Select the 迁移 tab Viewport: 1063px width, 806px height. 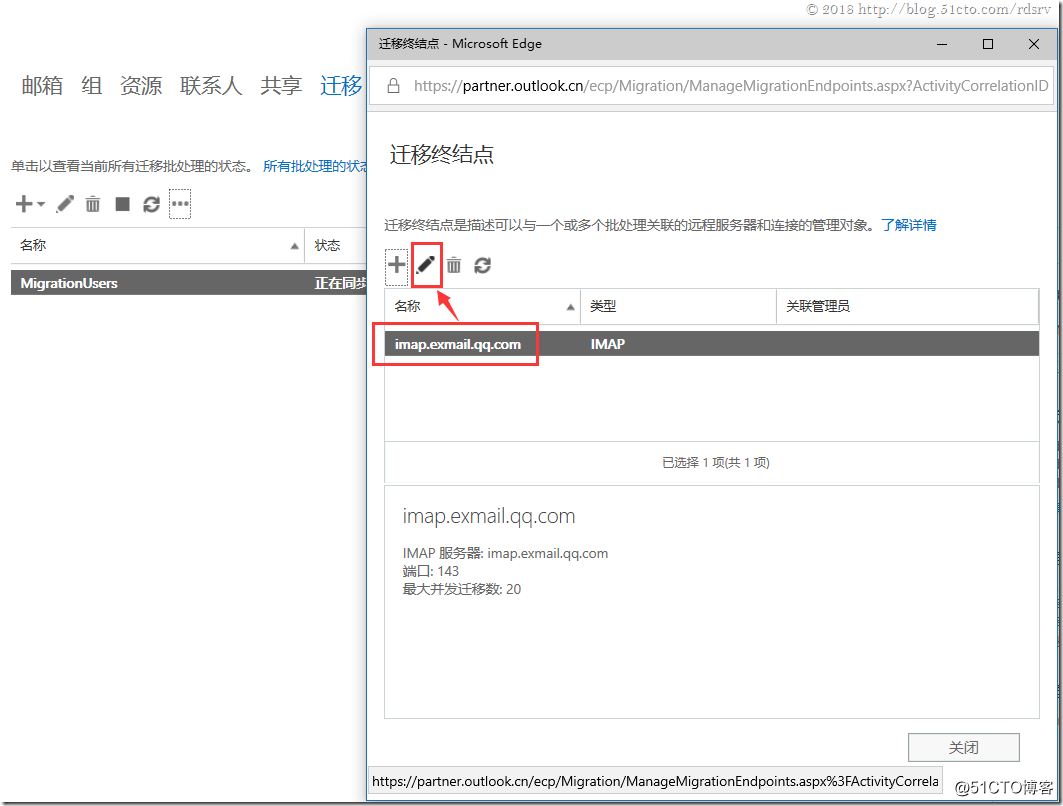[342, 86]
